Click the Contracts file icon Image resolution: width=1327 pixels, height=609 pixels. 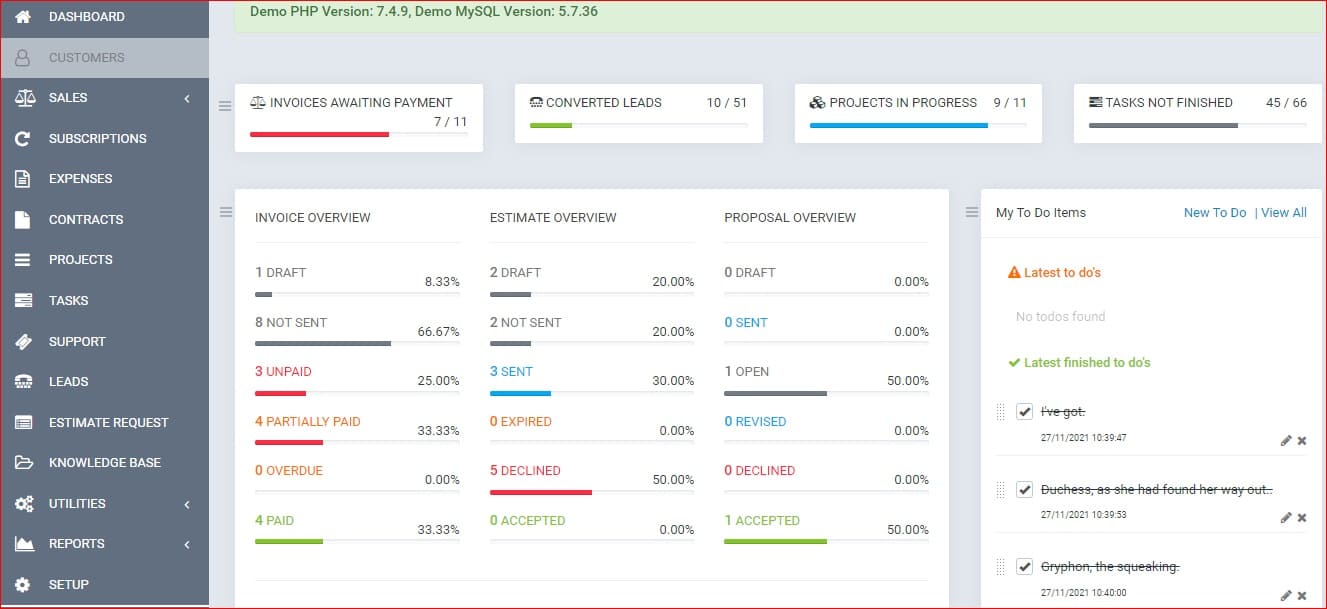pos(23,220)
